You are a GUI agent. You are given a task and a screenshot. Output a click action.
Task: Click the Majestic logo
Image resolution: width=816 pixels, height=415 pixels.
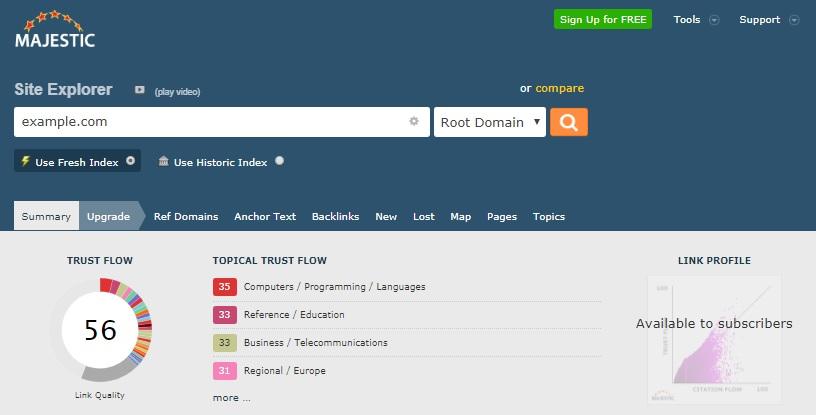55,29
